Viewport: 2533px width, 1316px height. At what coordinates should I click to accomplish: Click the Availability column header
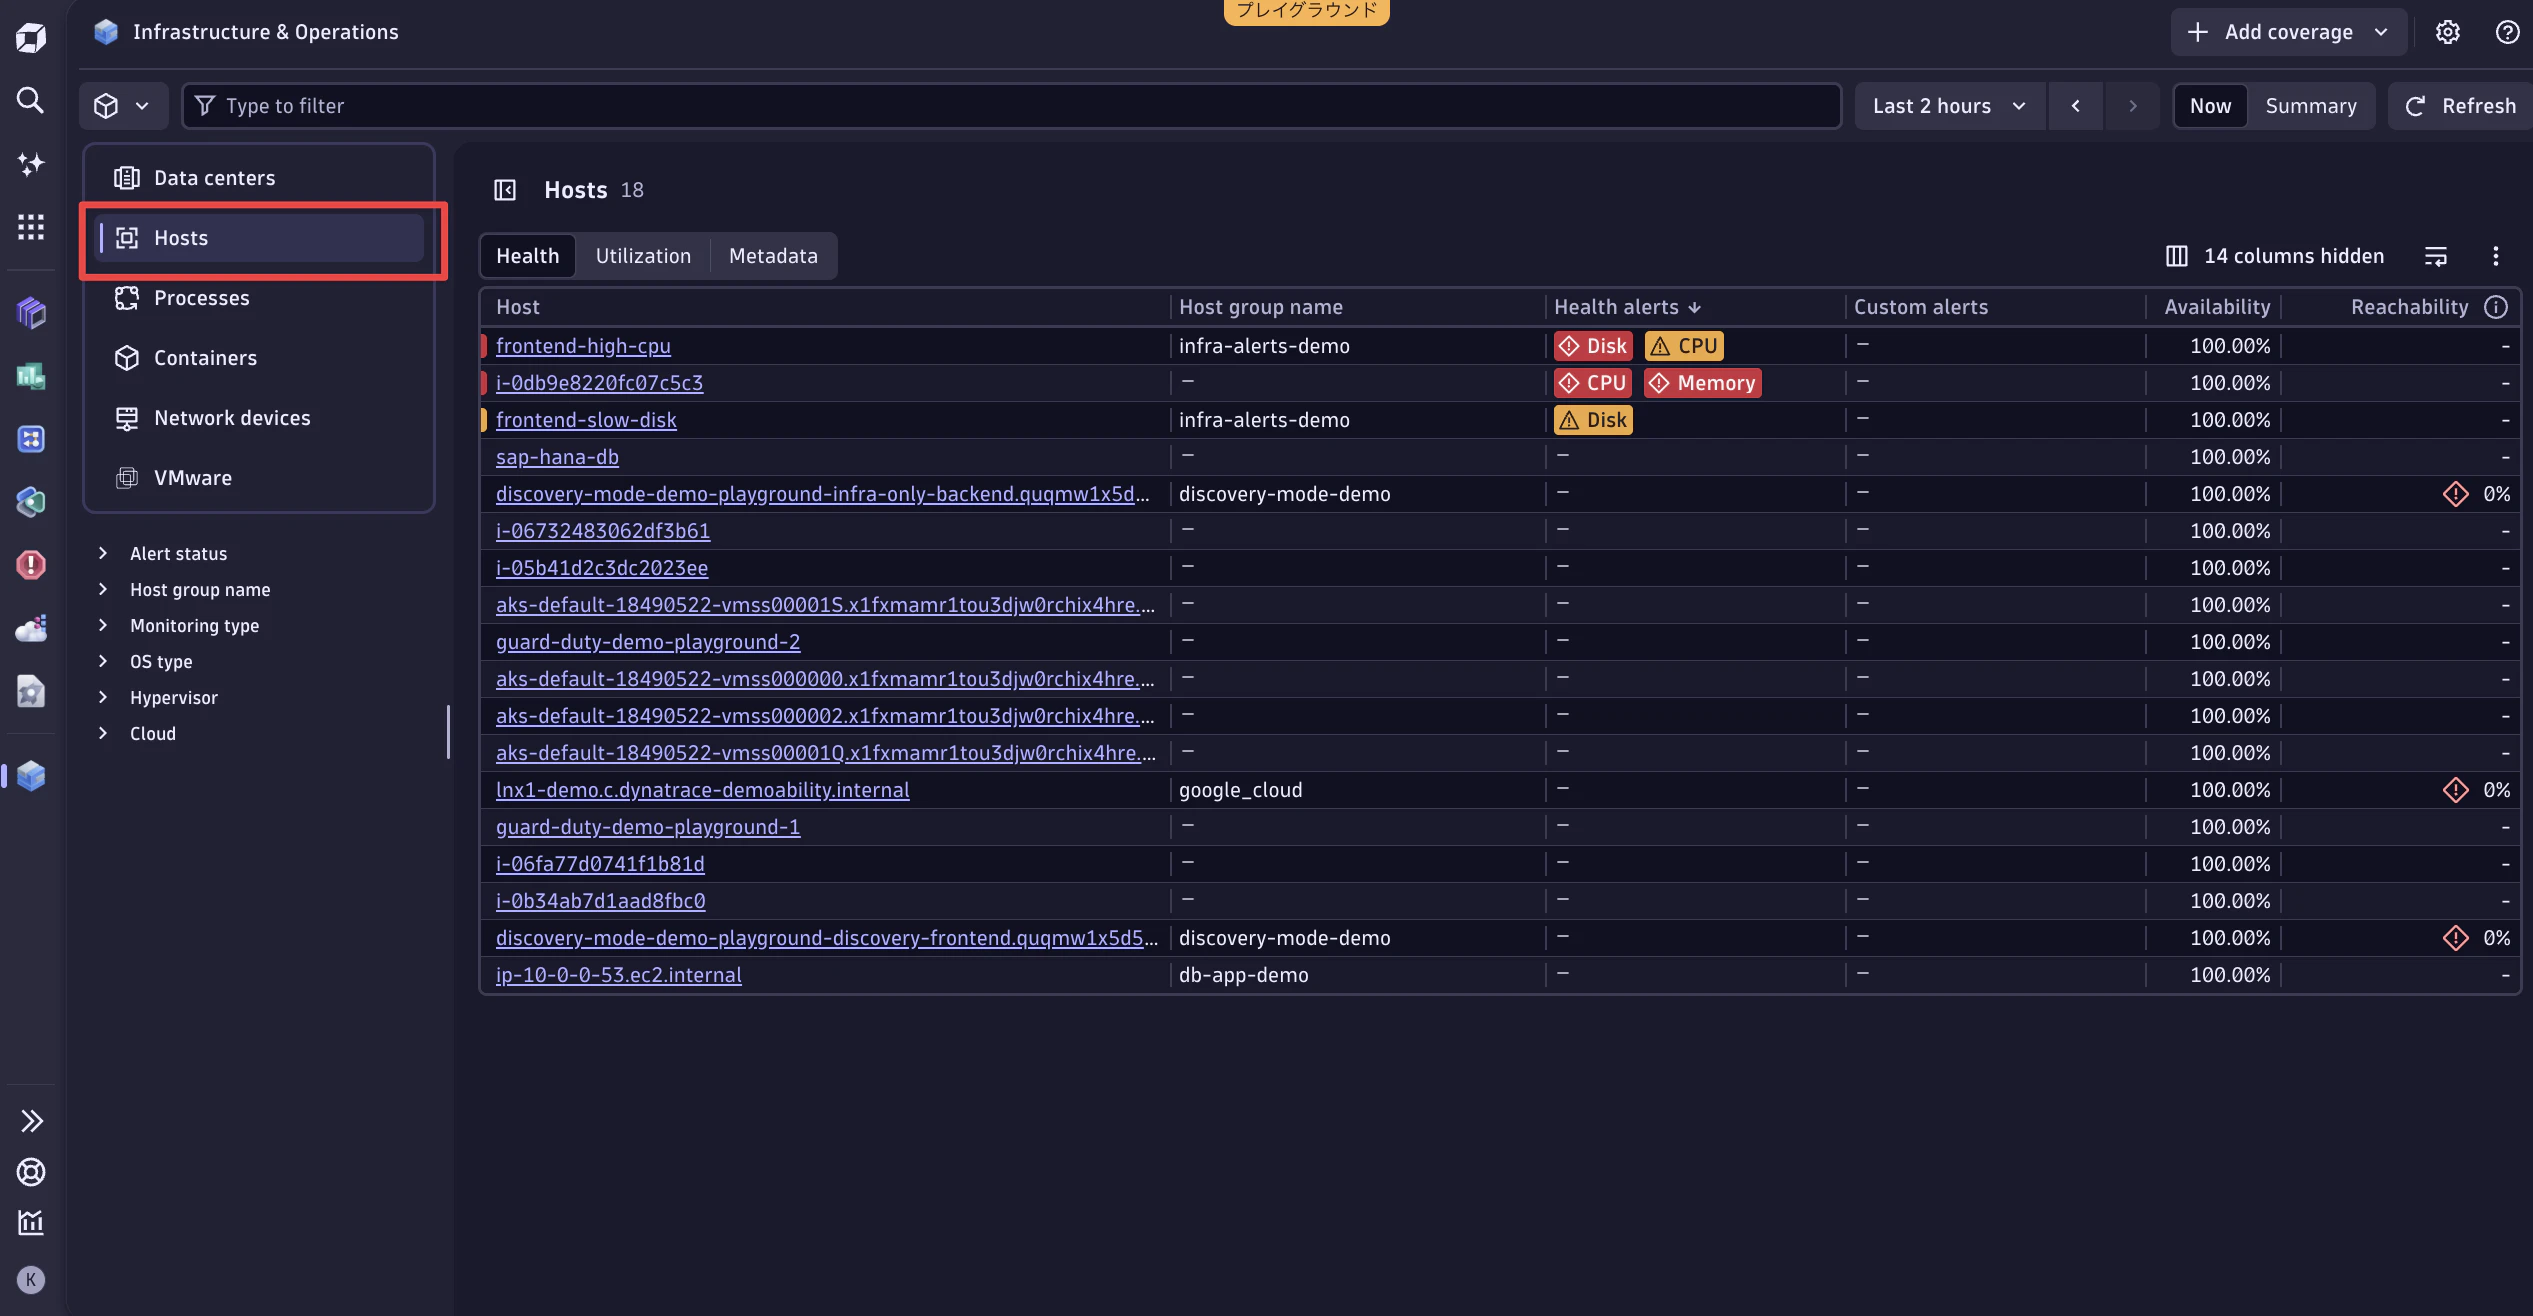tap(2217, 307)
